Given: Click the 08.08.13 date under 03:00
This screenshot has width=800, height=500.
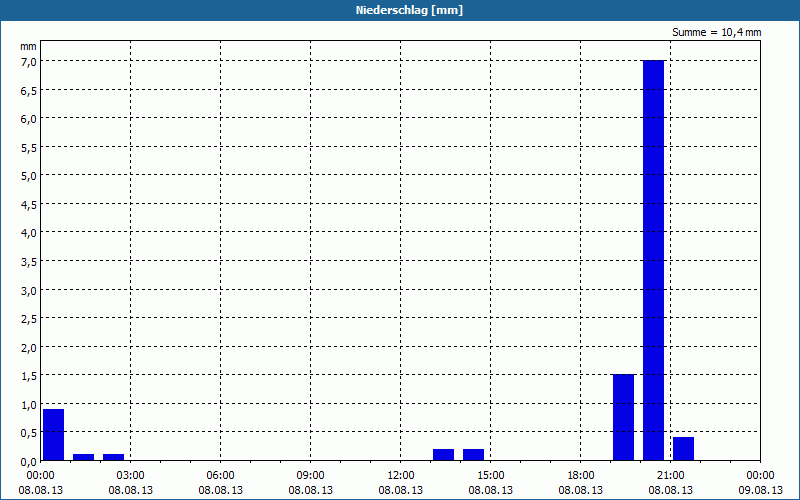Looking at the screenshot, I should click(131, 490).
